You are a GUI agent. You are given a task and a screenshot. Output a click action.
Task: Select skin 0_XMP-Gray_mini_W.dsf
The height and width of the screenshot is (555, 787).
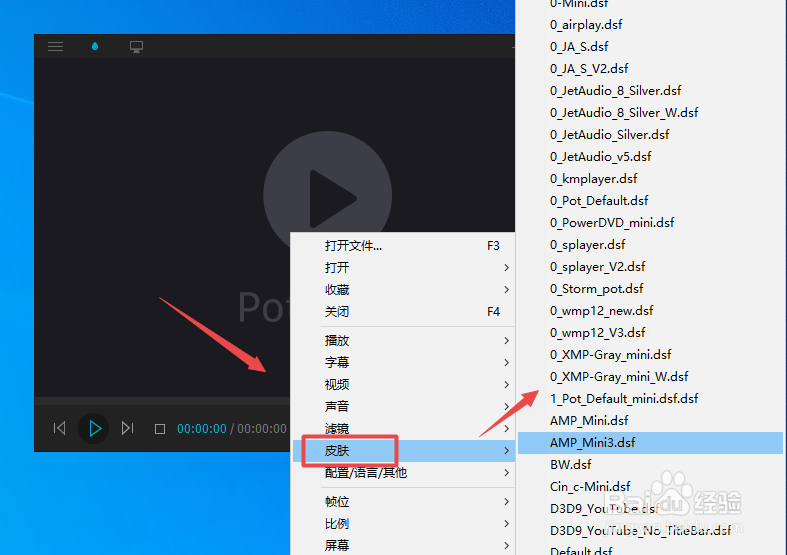(x=650, y=377)
